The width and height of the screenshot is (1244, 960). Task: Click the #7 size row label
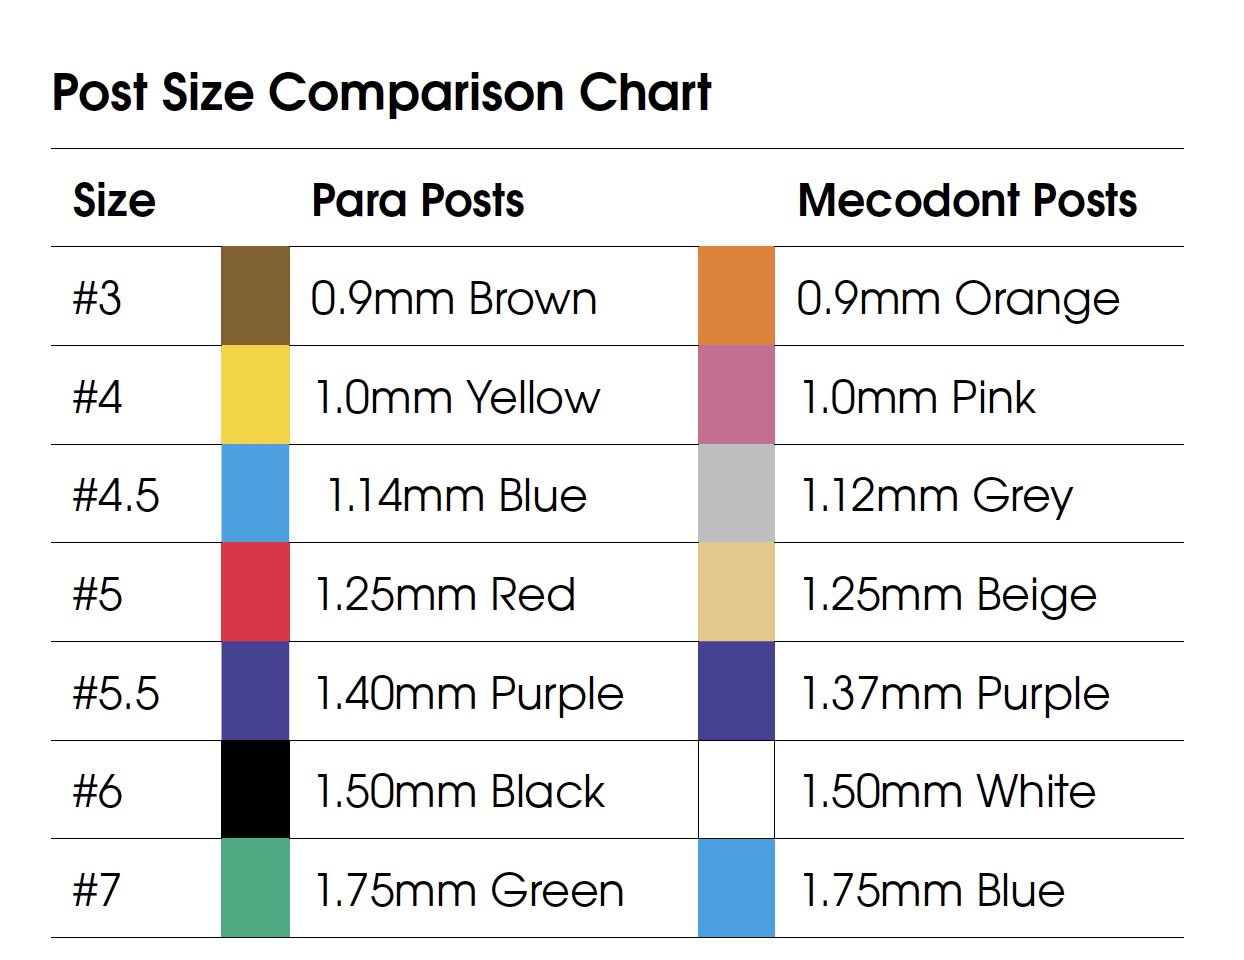click(97, 890)
